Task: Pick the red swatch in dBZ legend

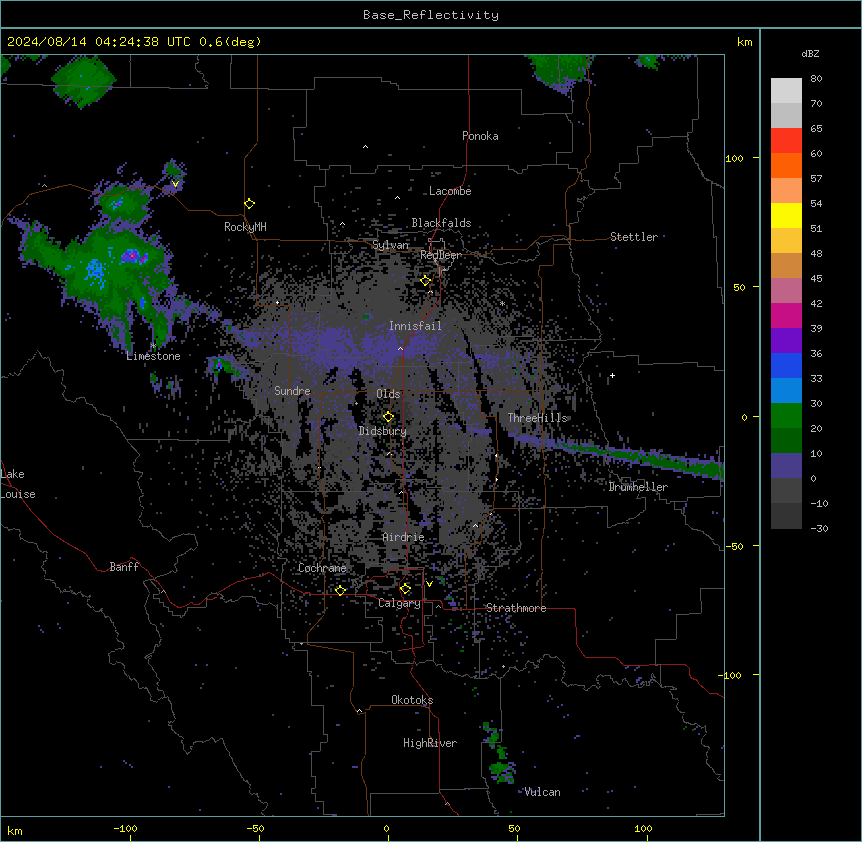Action: point(786,141)
